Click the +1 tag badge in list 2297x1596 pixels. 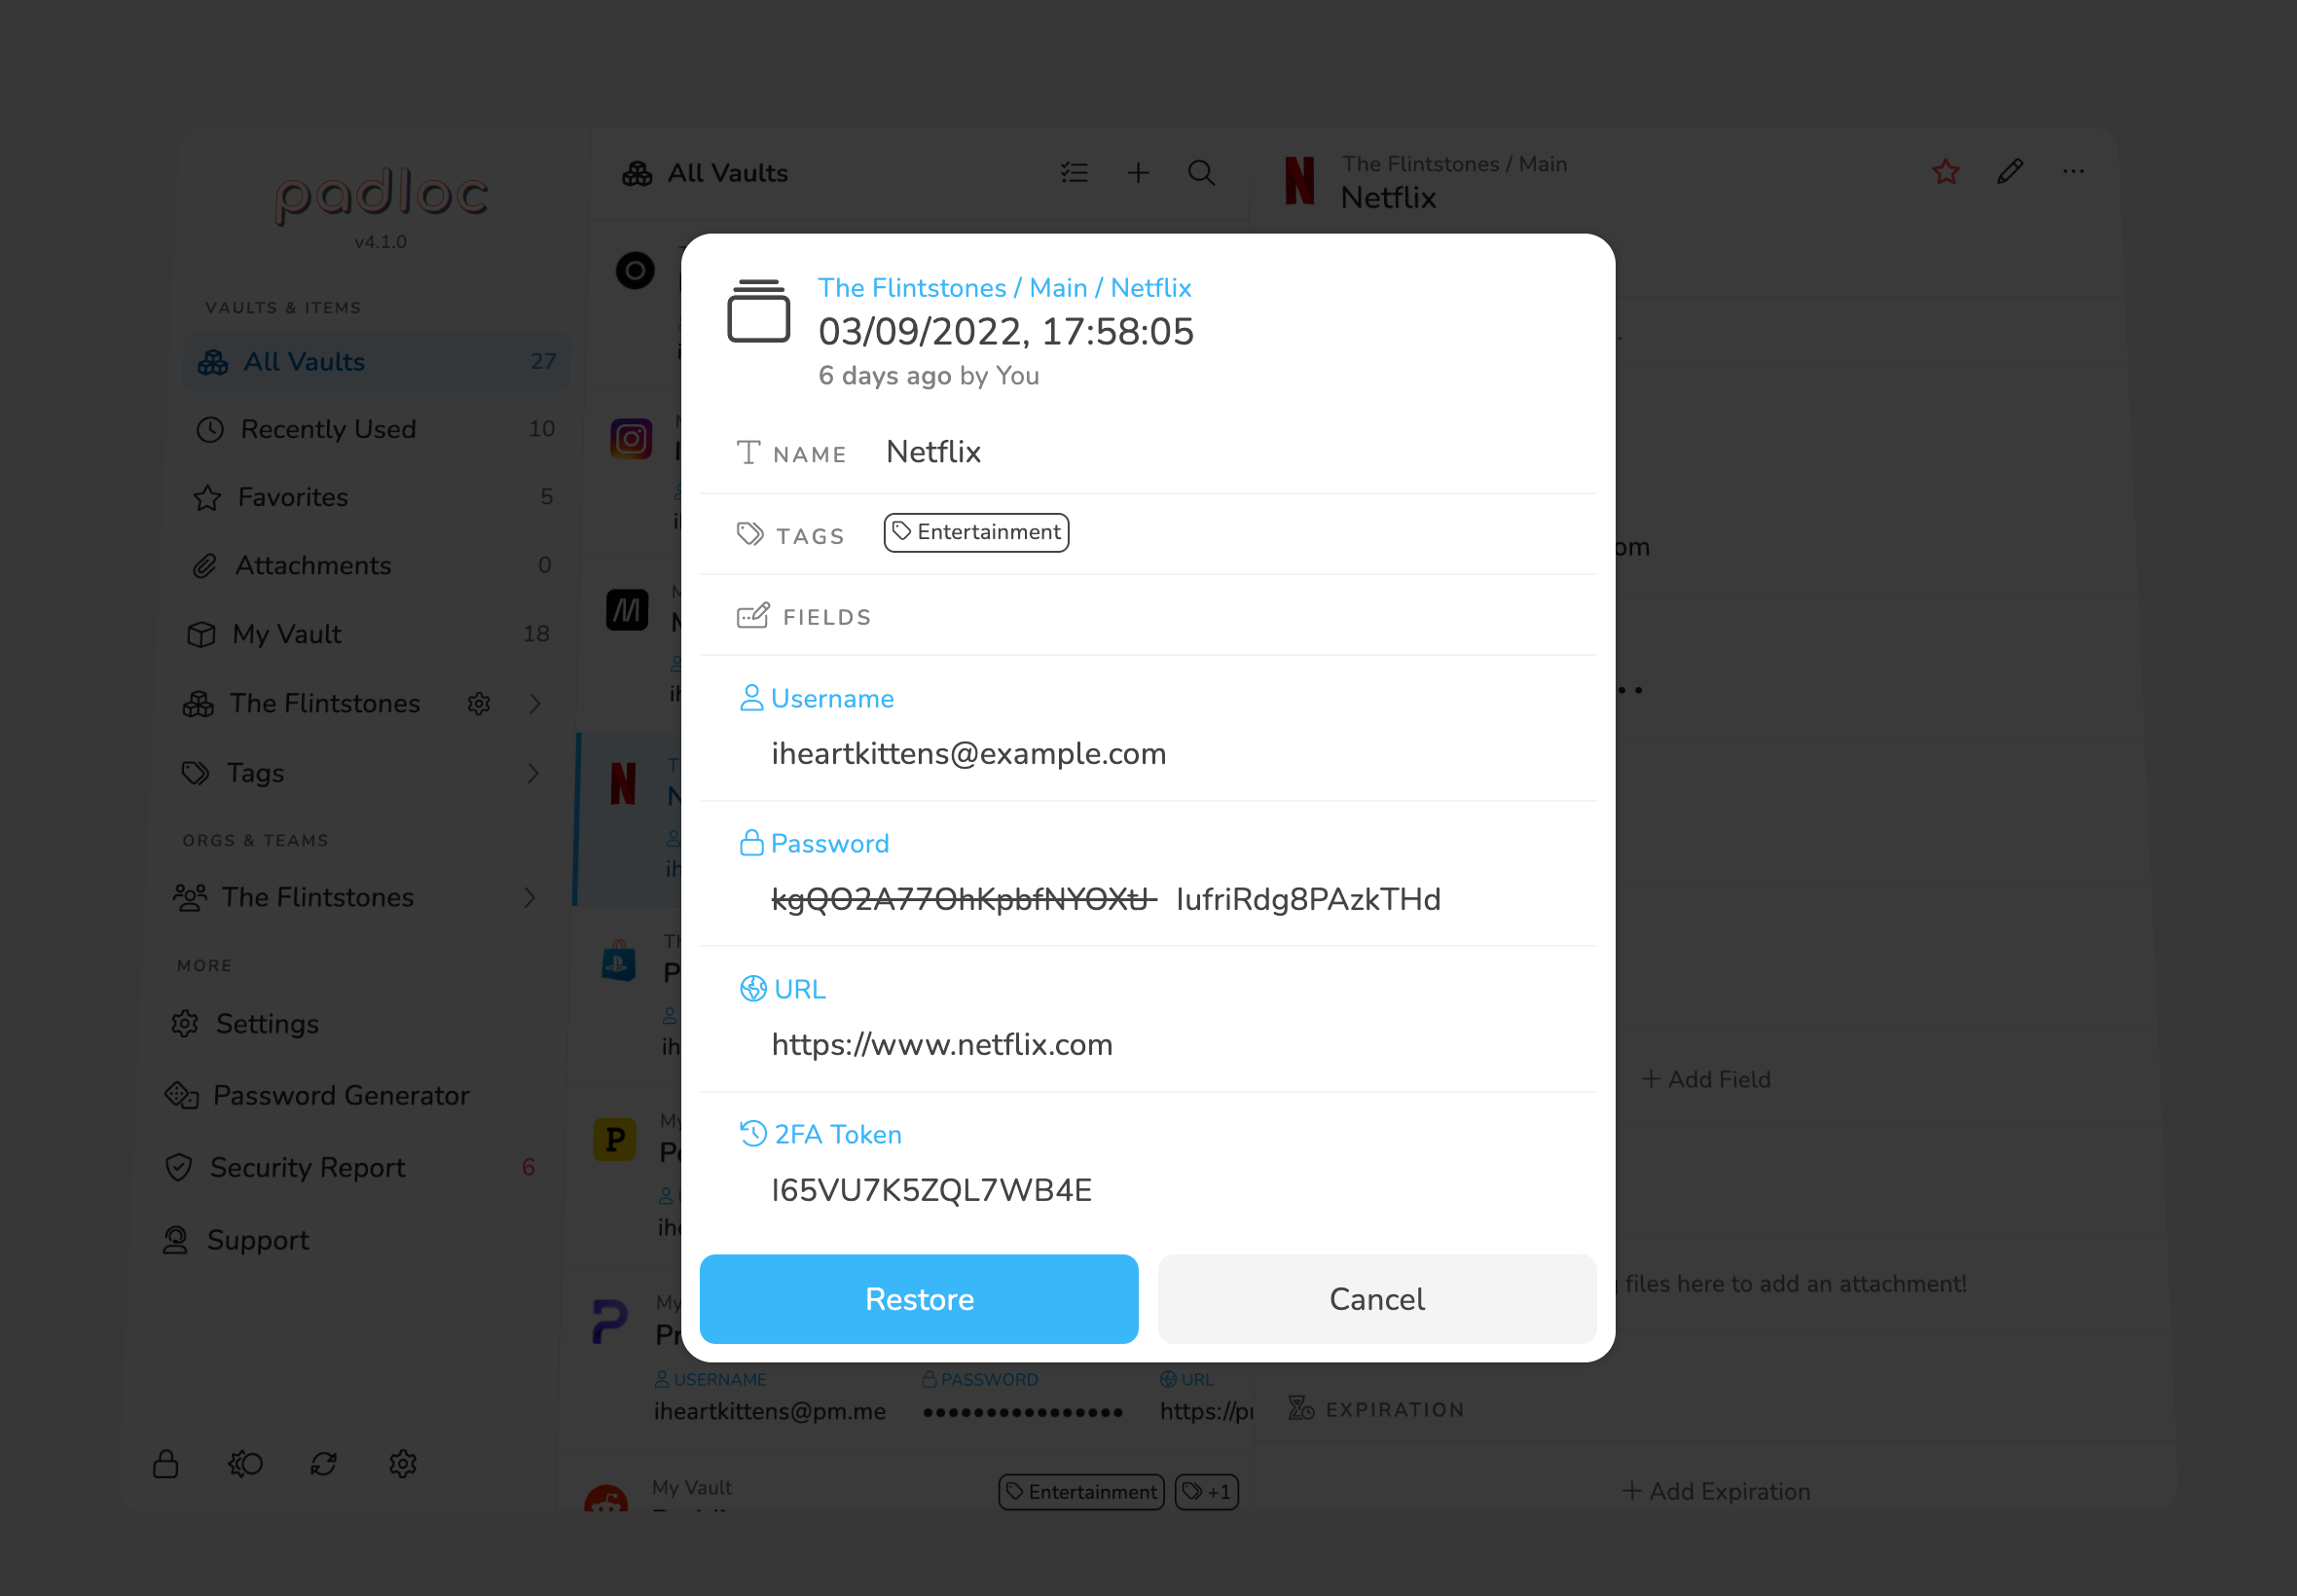coord(1207,1492)
